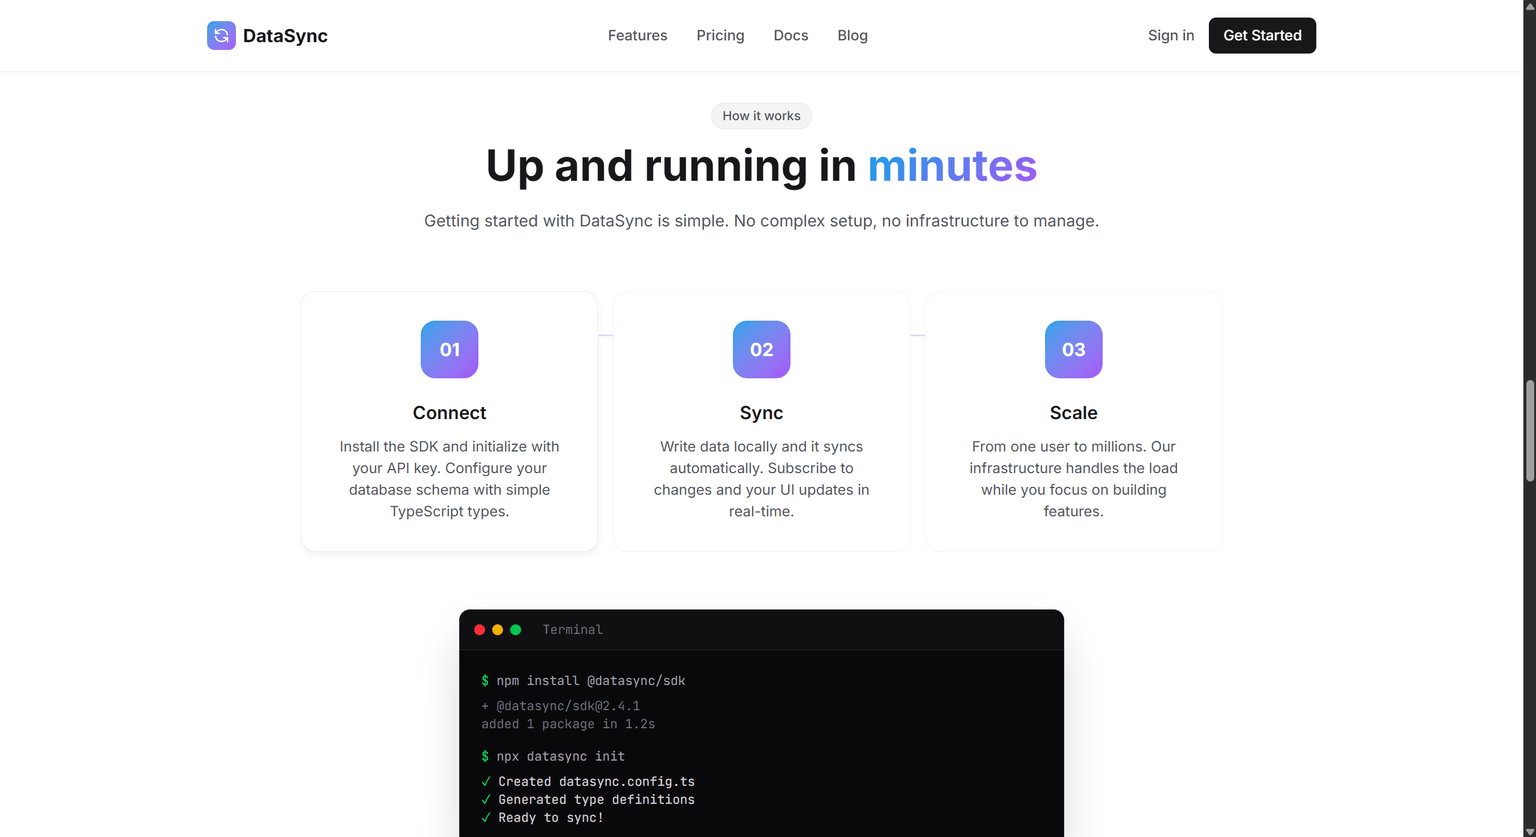Click the Ready to sync! line

coord(542,818)
